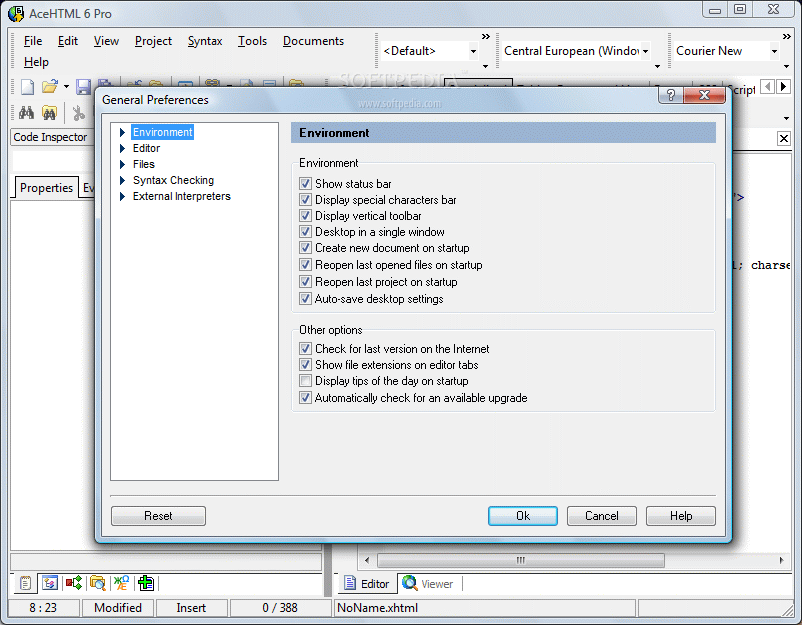Switch to the Properties tab
This screenshot has width=802, height=625.
46,188
